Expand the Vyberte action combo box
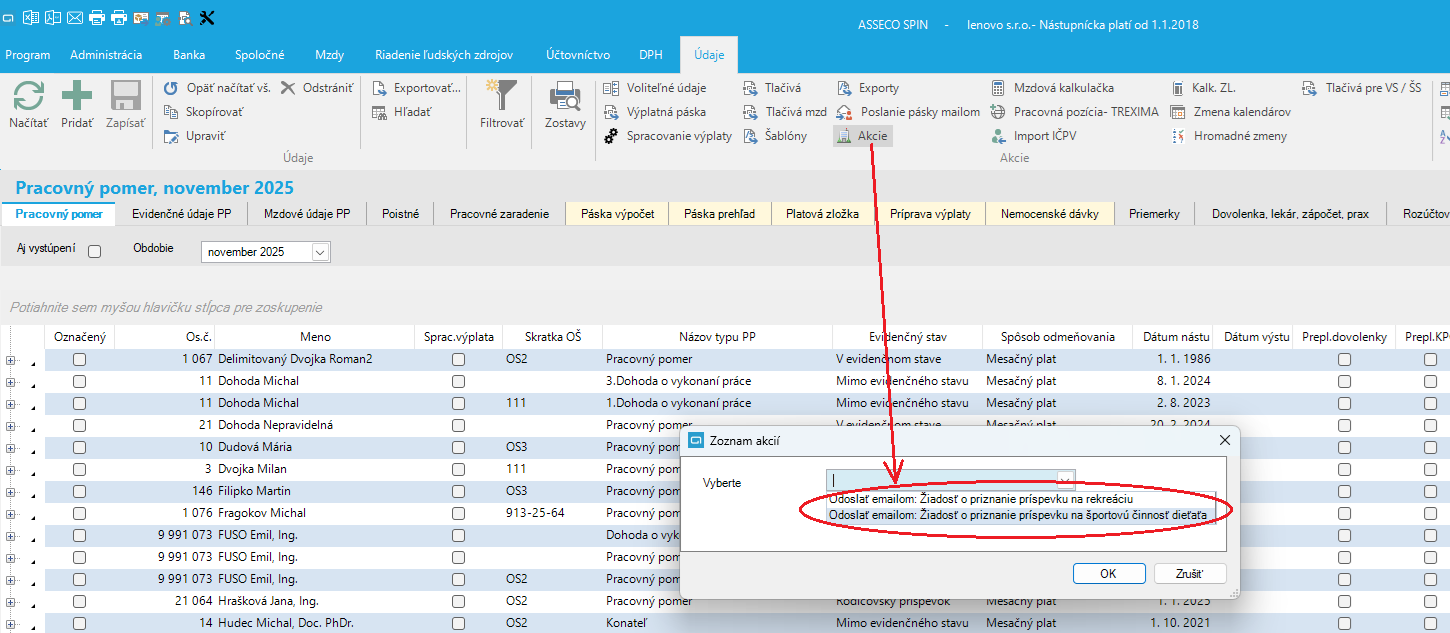Image resolution: width=1450 pixels, height=633 pixels. 1065,479
